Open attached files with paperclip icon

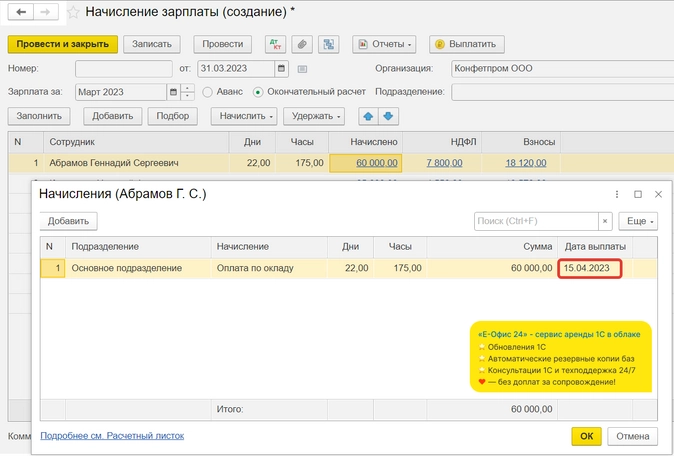pos(300,45)
